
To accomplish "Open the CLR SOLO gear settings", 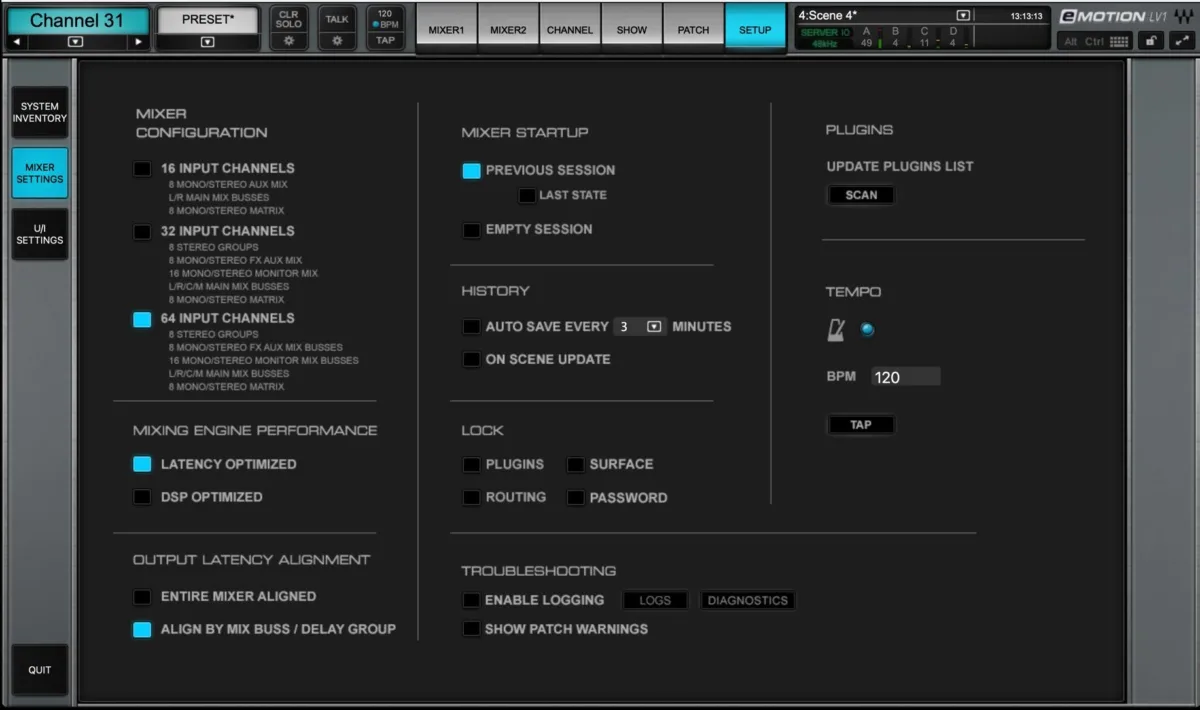I will click(x=289, y=41).
